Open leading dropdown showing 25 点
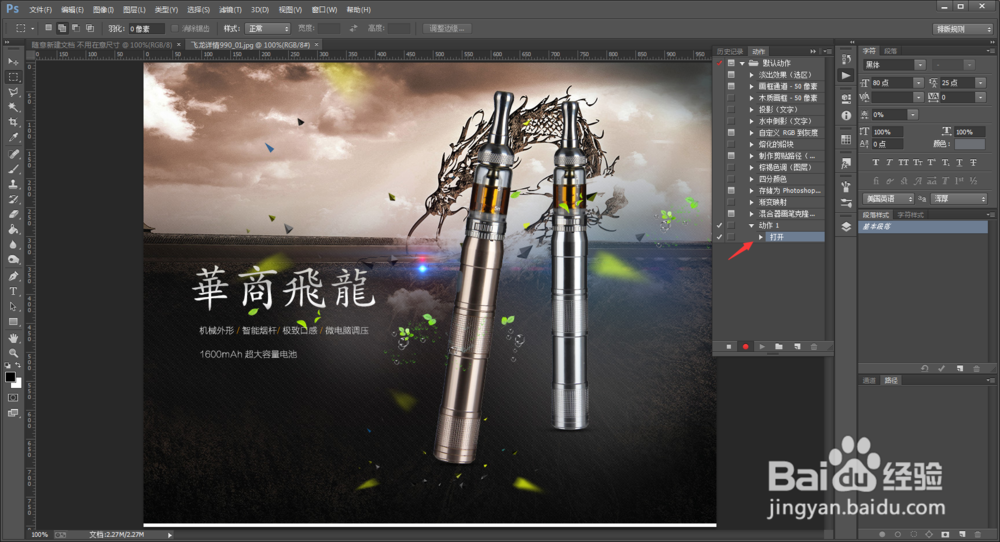Image resolution: width=1000 pixels, height=542 pixels. click(980, 83)
